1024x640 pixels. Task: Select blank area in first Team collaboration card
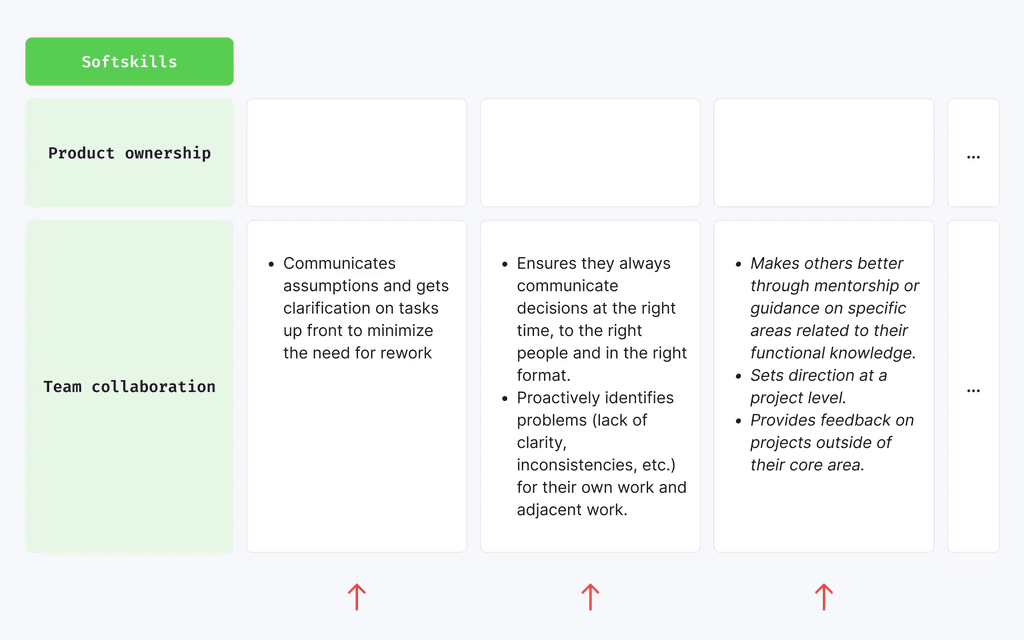(x=357, y=457)
